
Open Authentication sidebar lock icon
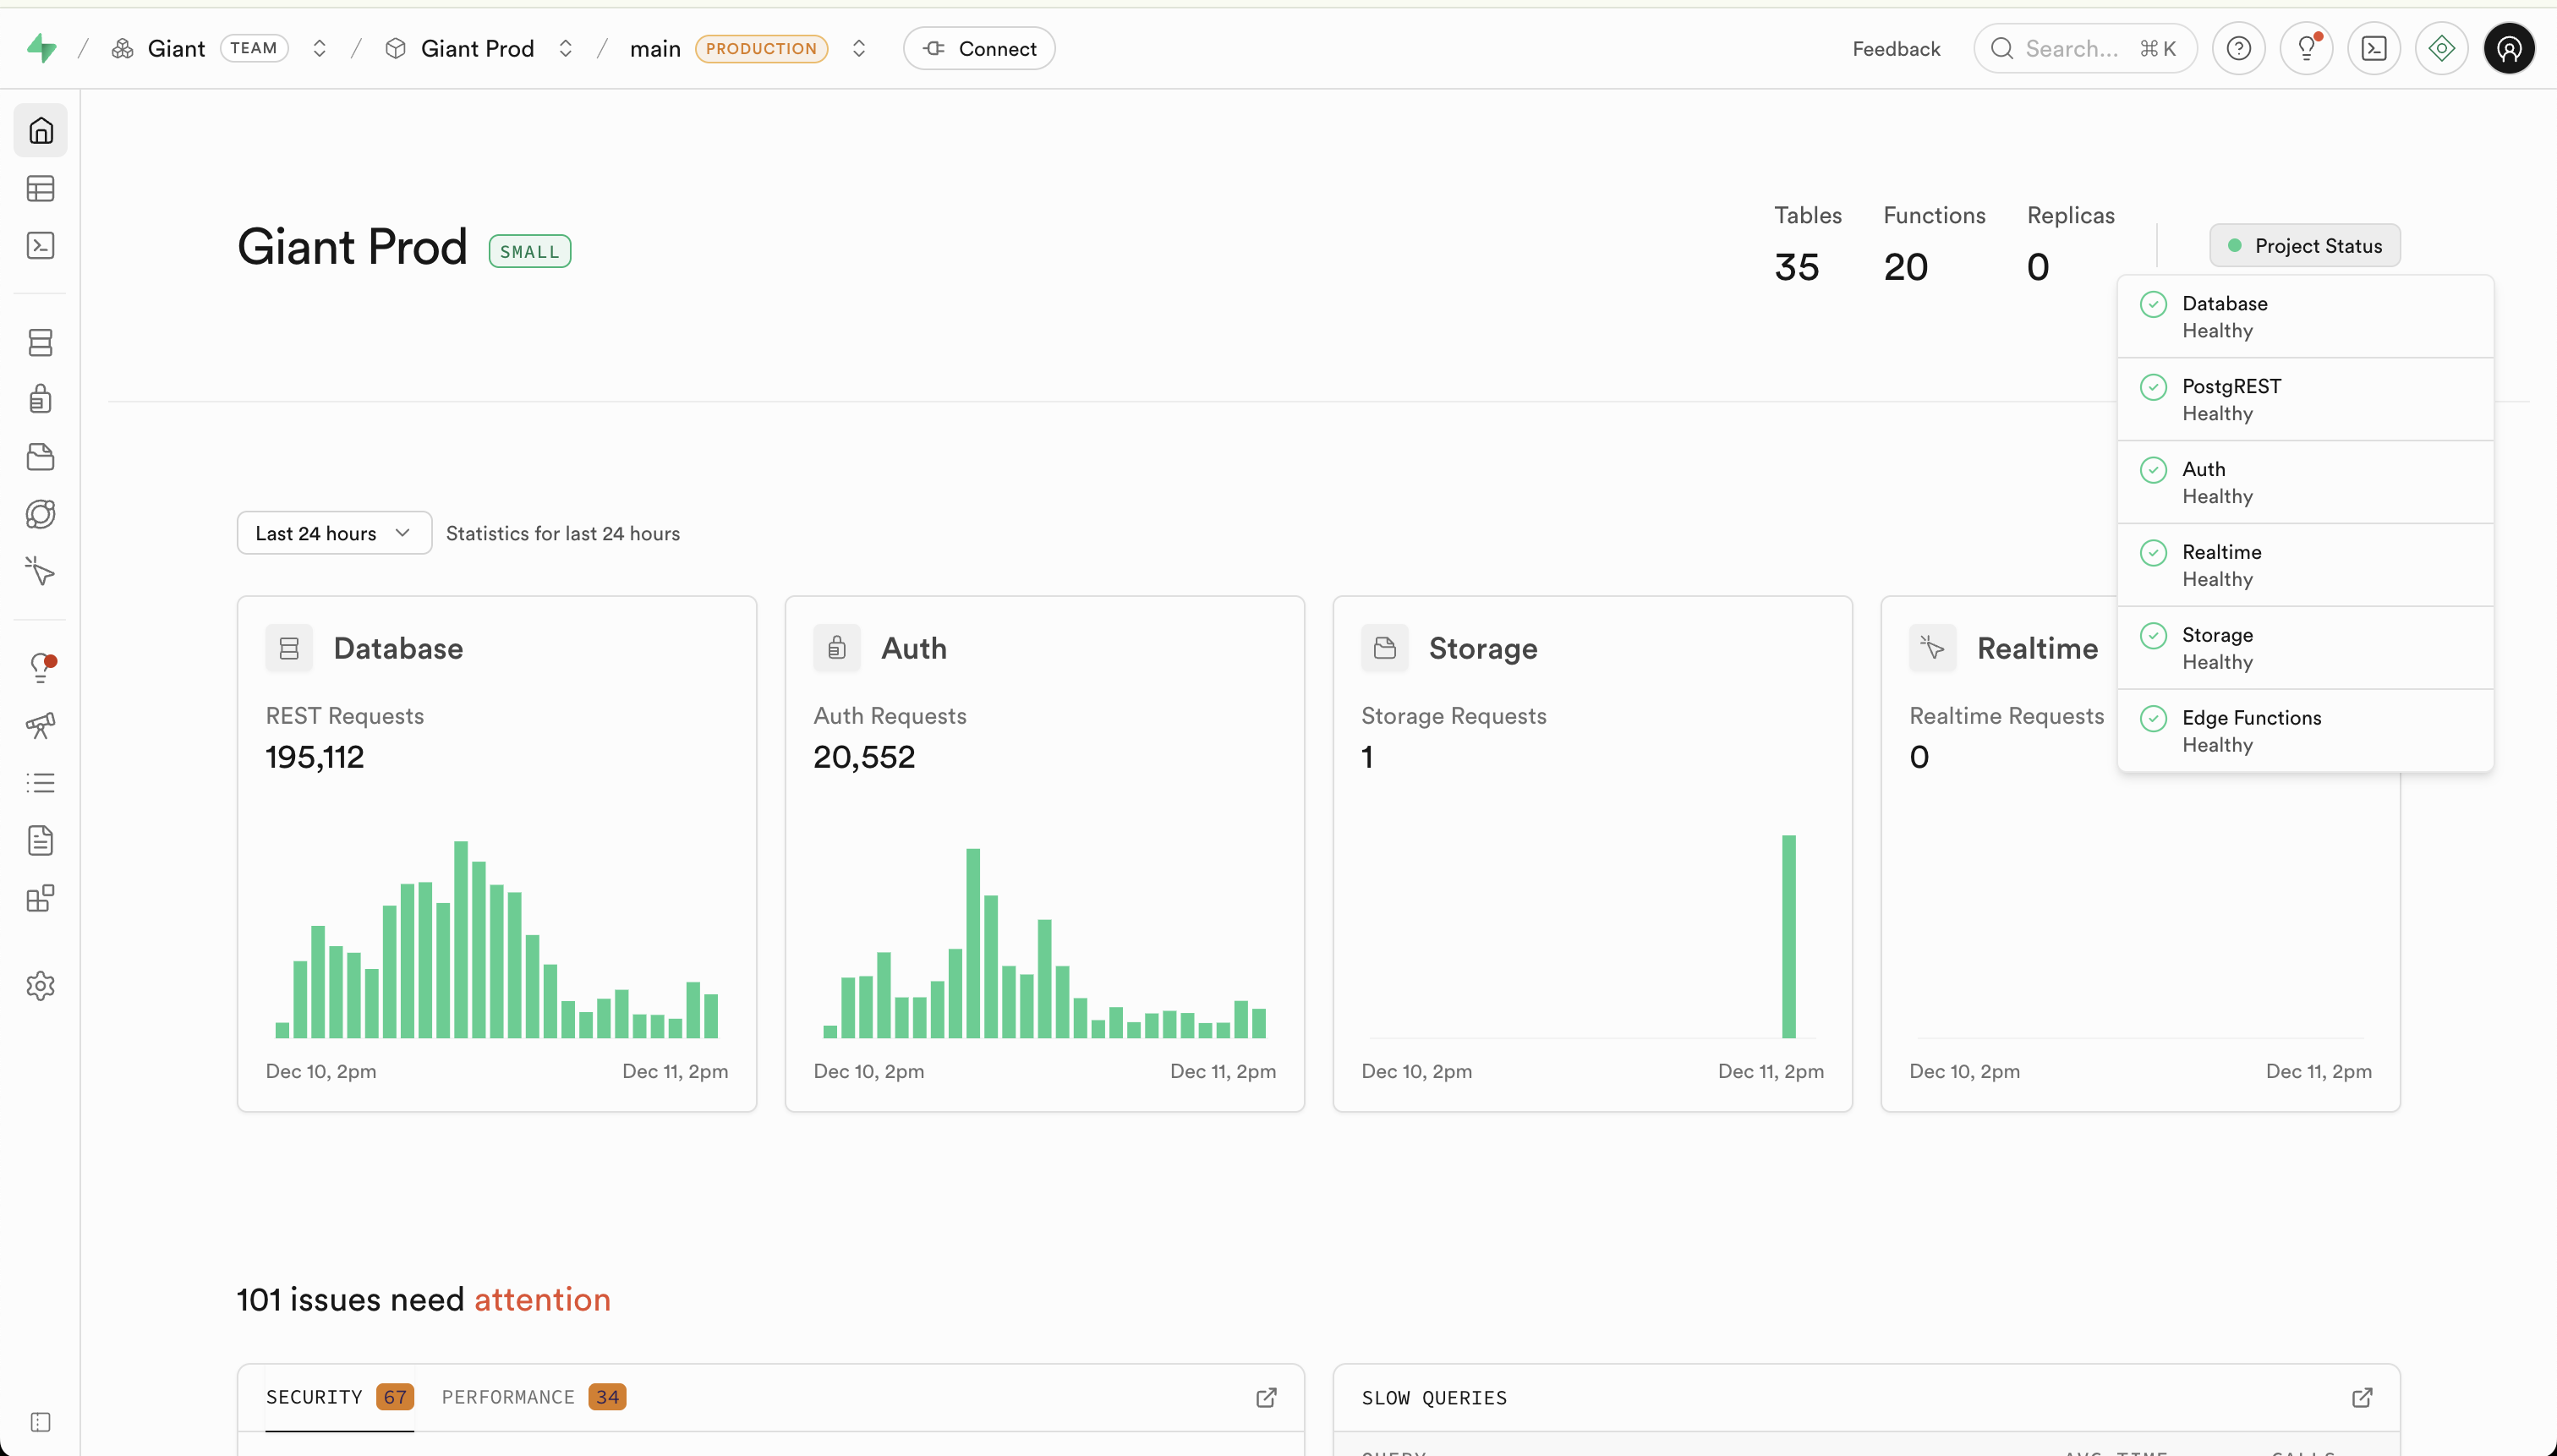tap(40, 399)
